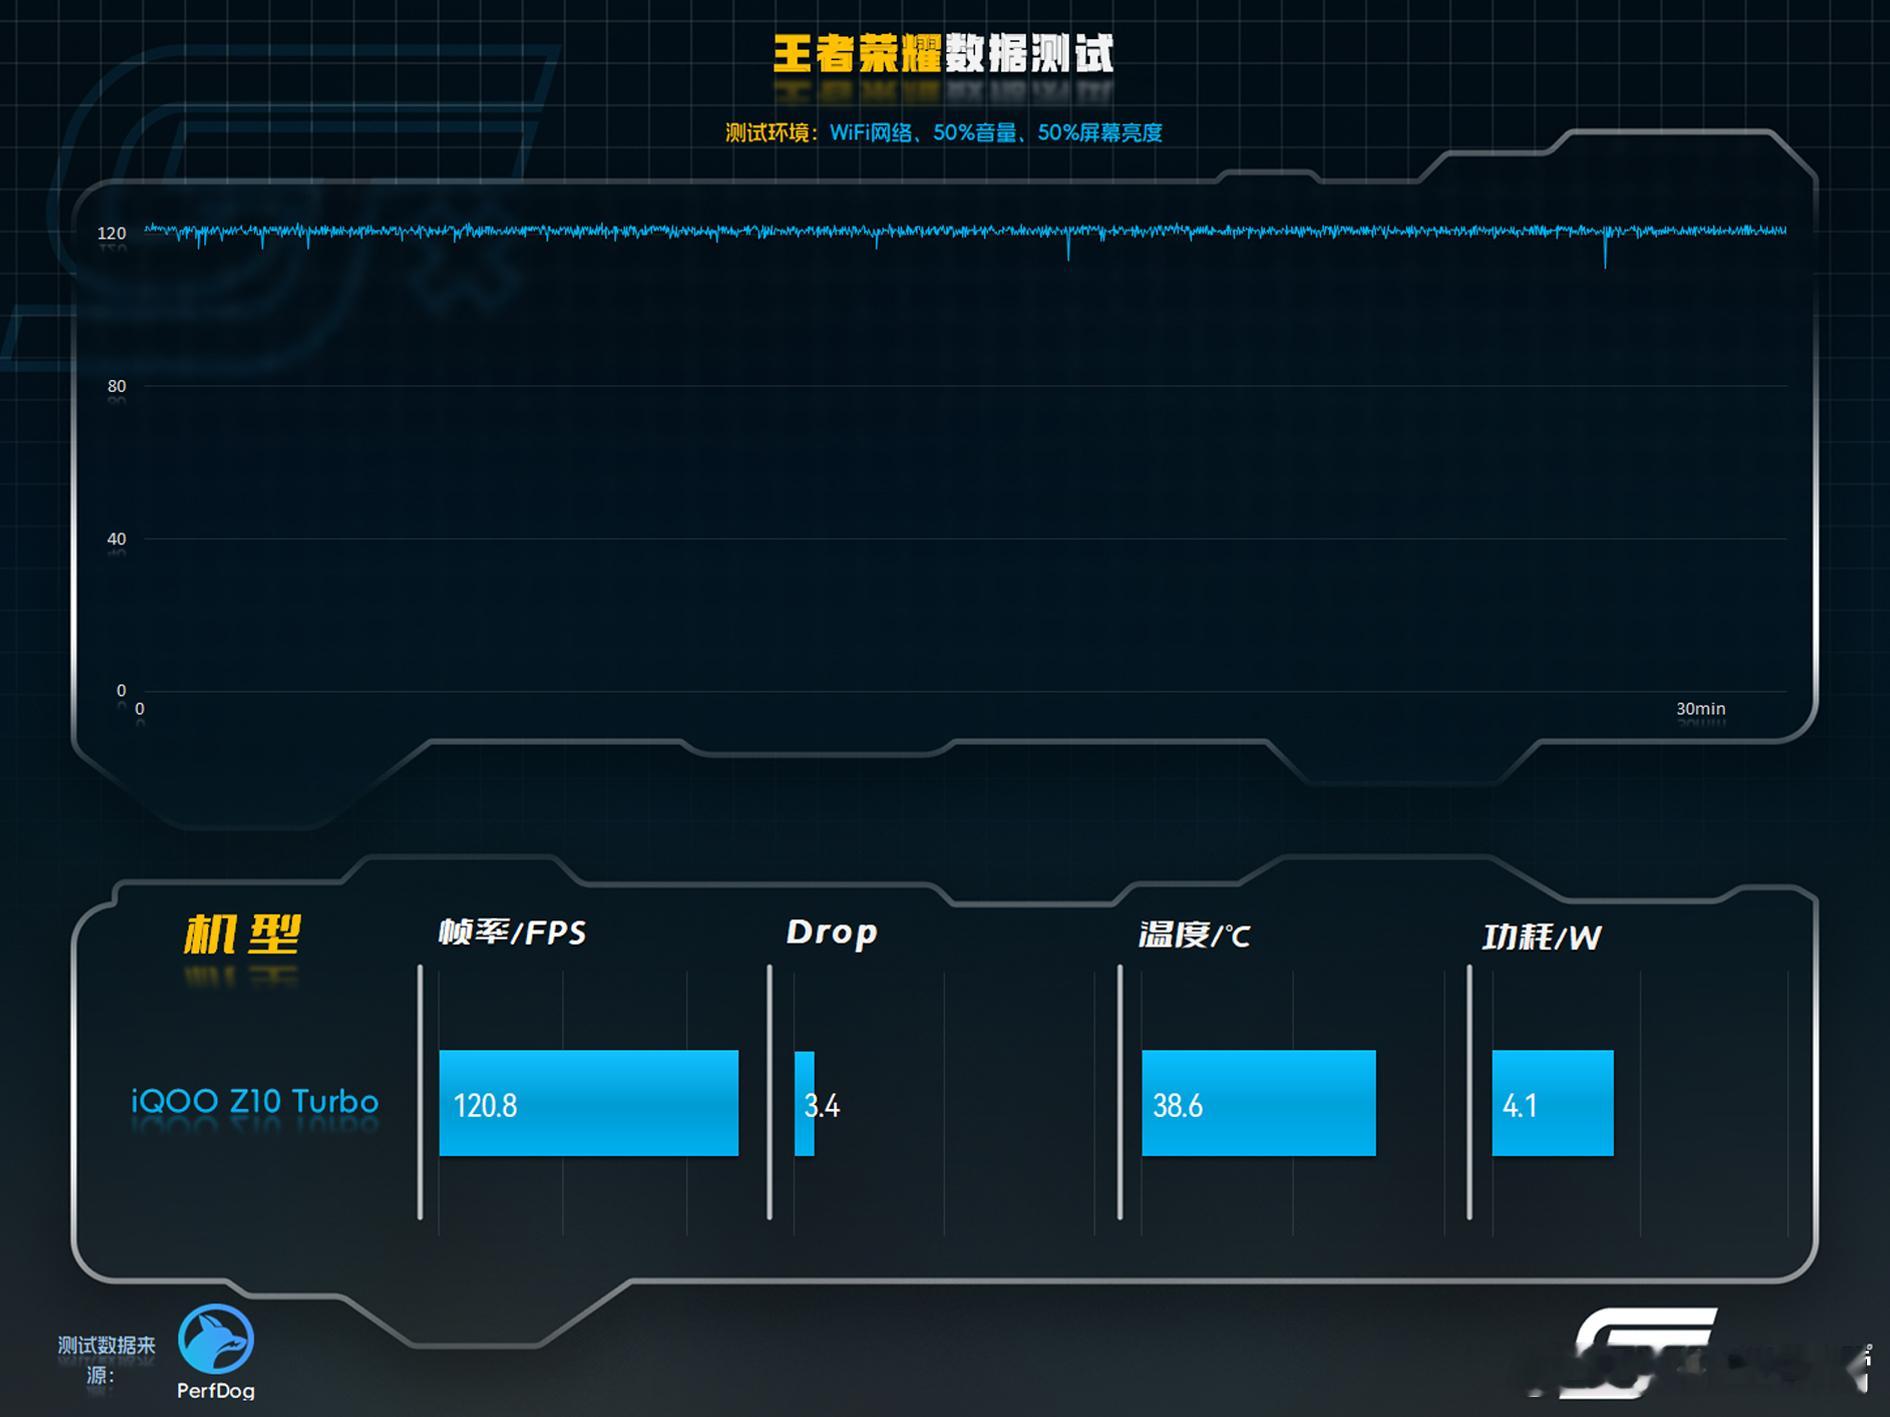This screenshot has height=1417, width=1890.
Task: Click the 80 y-axis label
Action: [x=117, y=386]
